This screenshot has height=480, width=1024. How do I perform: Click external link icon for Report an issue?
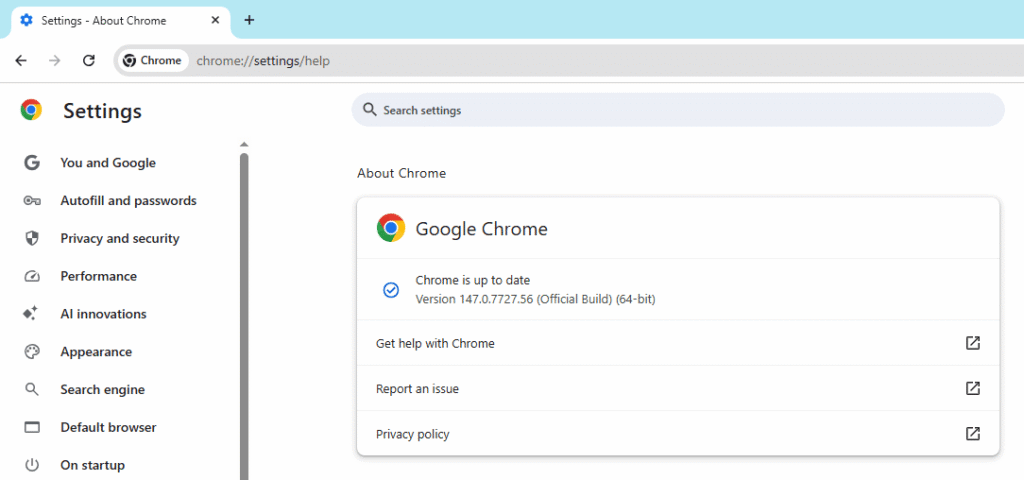point(973,389)
